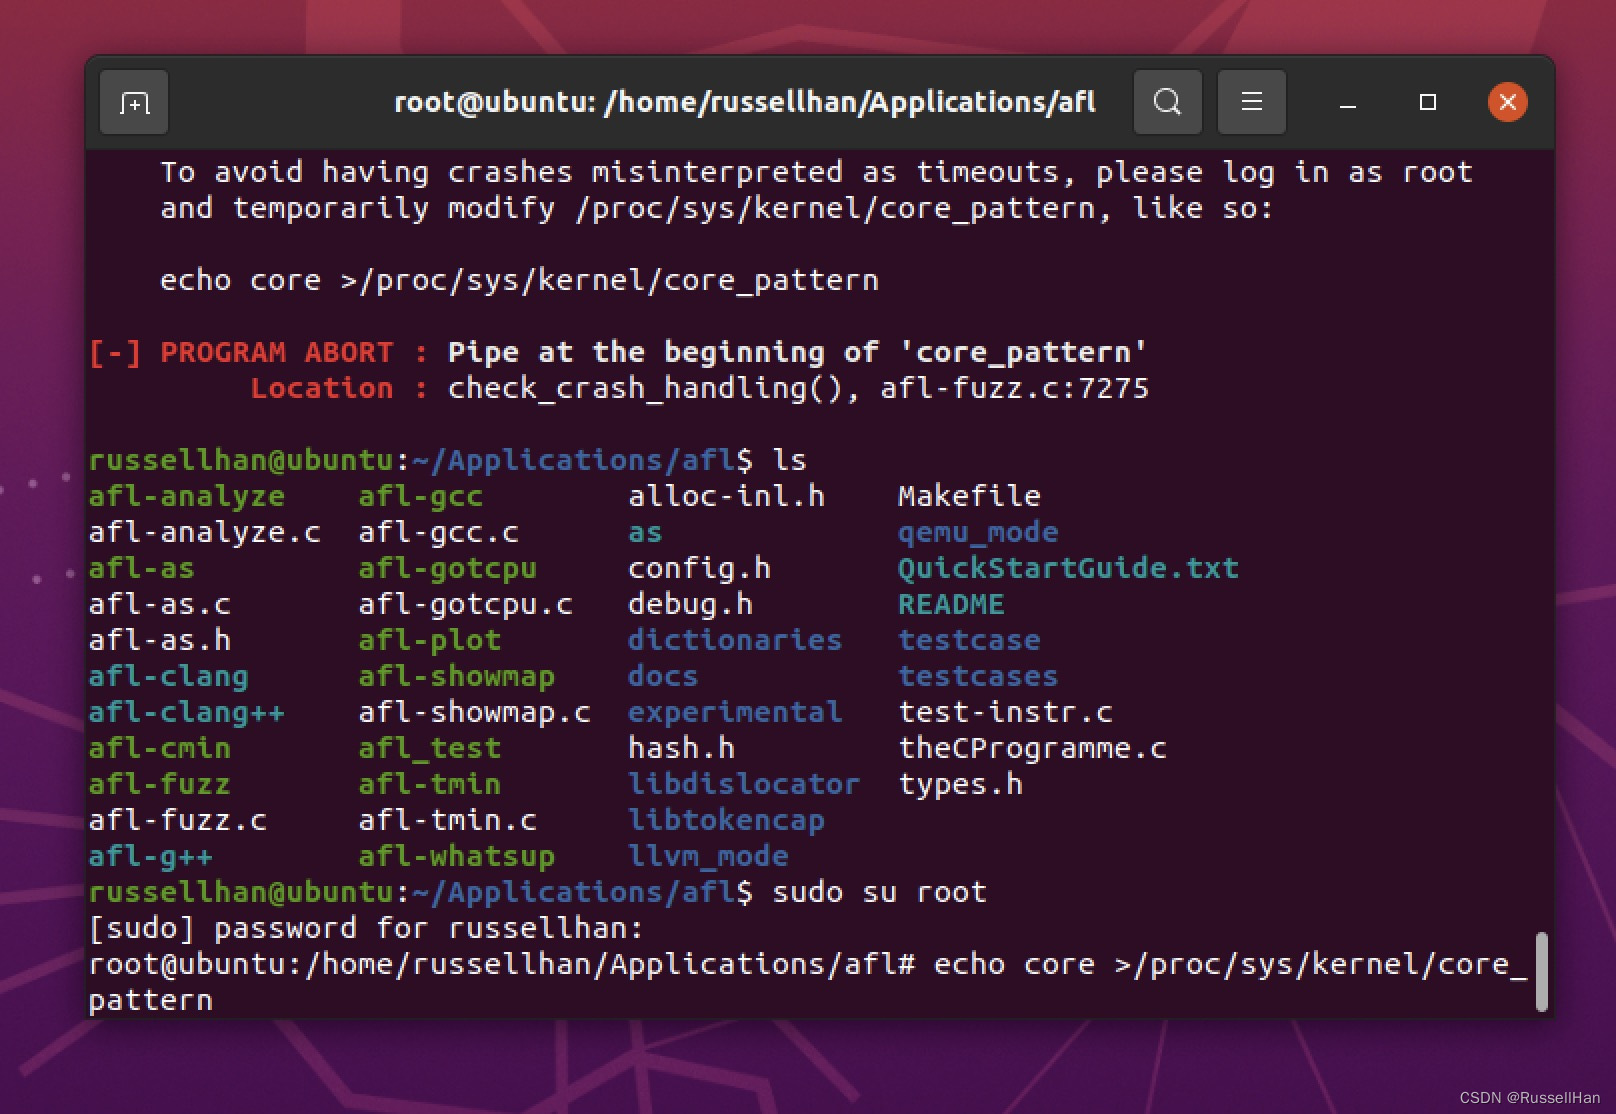This screenshot has width=1616, height=1114.
Task: Click the afl-gotcpu executable name
Action: tap(448, 568)
